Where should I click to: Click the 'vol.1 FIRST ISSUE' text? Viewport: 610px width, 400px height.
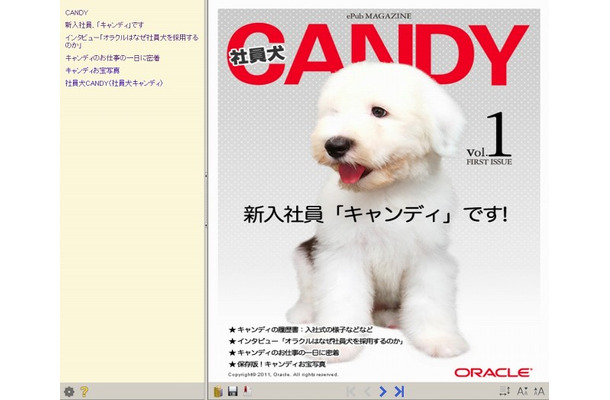coord(489,139)
